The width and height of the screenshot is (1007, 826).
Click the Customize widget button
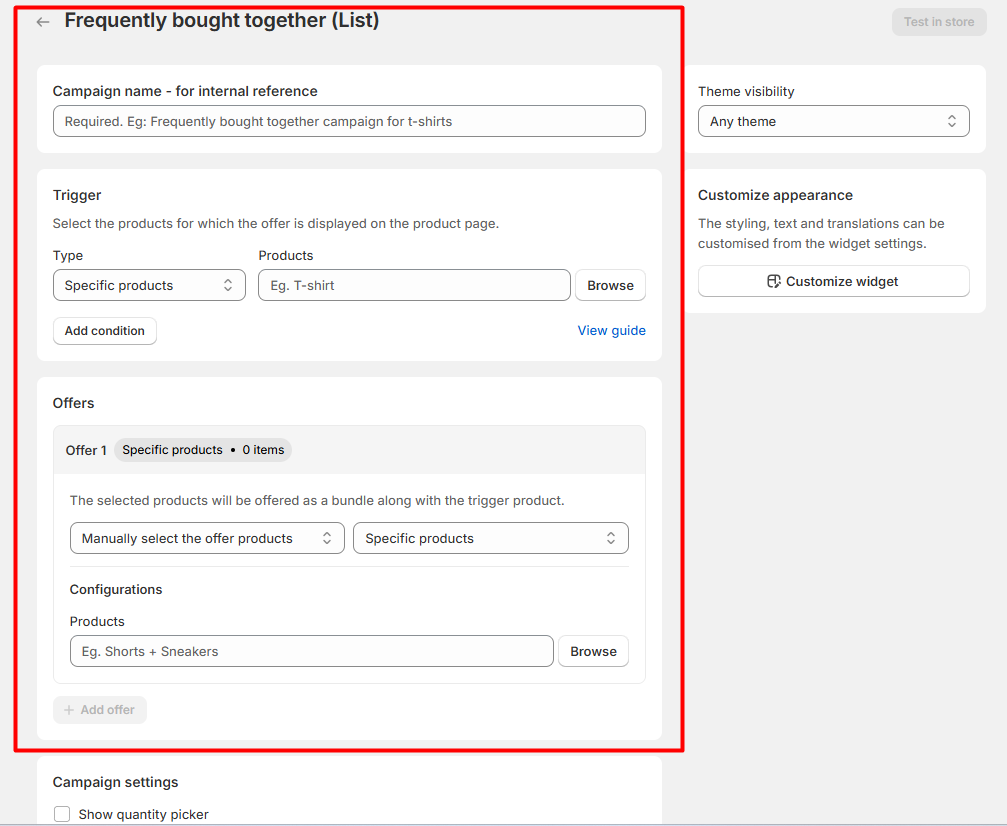834,281
